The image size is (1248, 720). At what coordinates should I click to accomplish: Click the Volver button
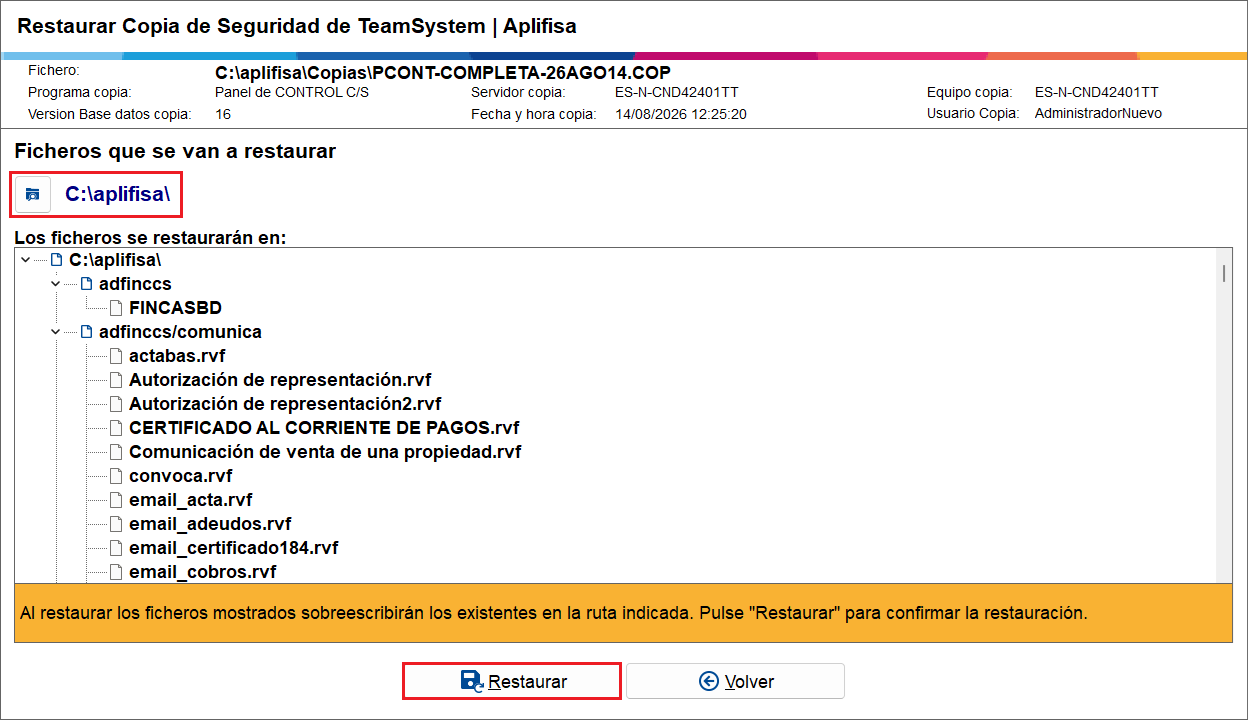click(x=736, y=681)
